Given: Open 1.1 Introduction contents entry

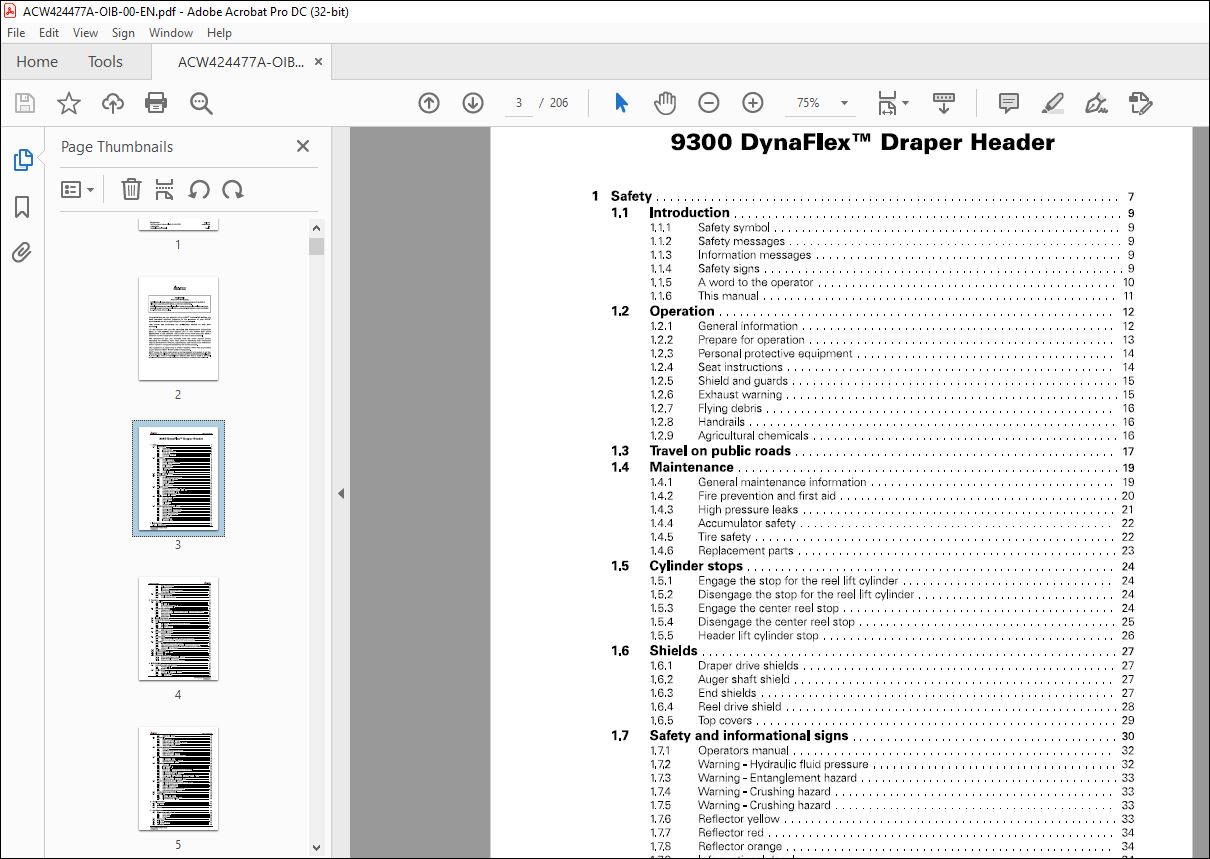Looking at the screenshot, I should (872, 213).
